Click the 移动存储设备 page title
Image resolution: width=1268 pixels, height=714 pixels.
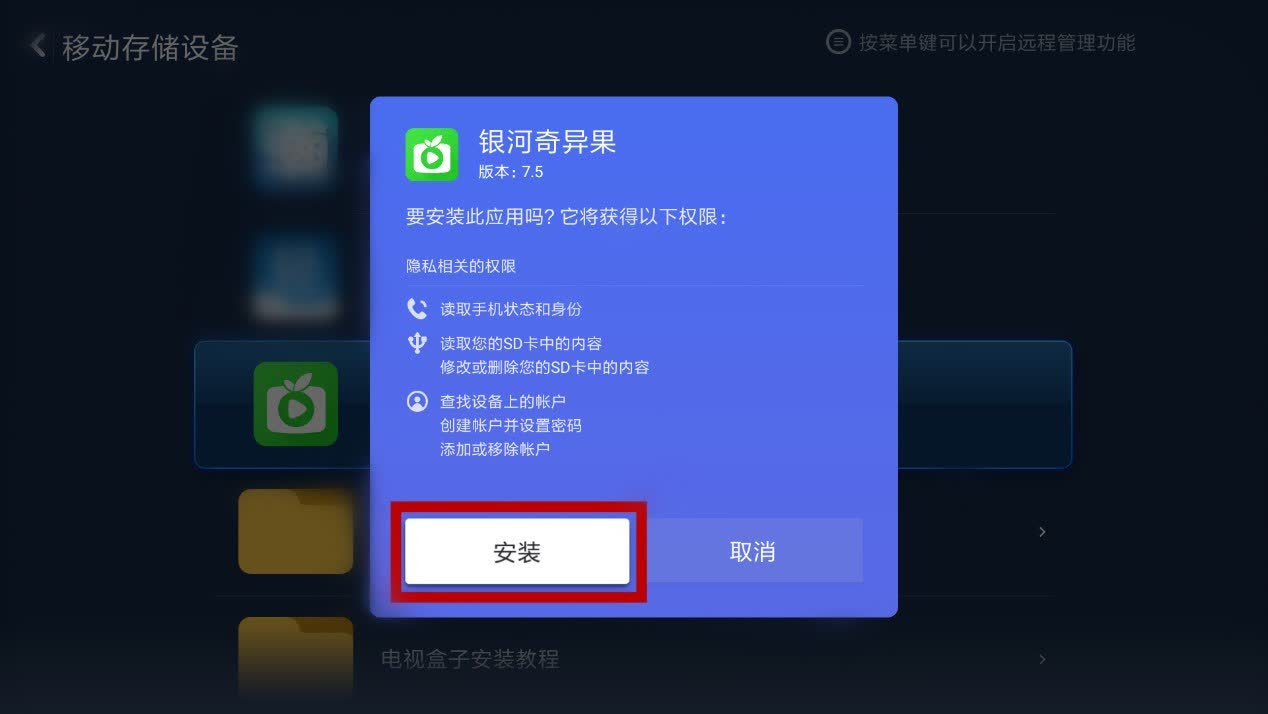(150, 47)
